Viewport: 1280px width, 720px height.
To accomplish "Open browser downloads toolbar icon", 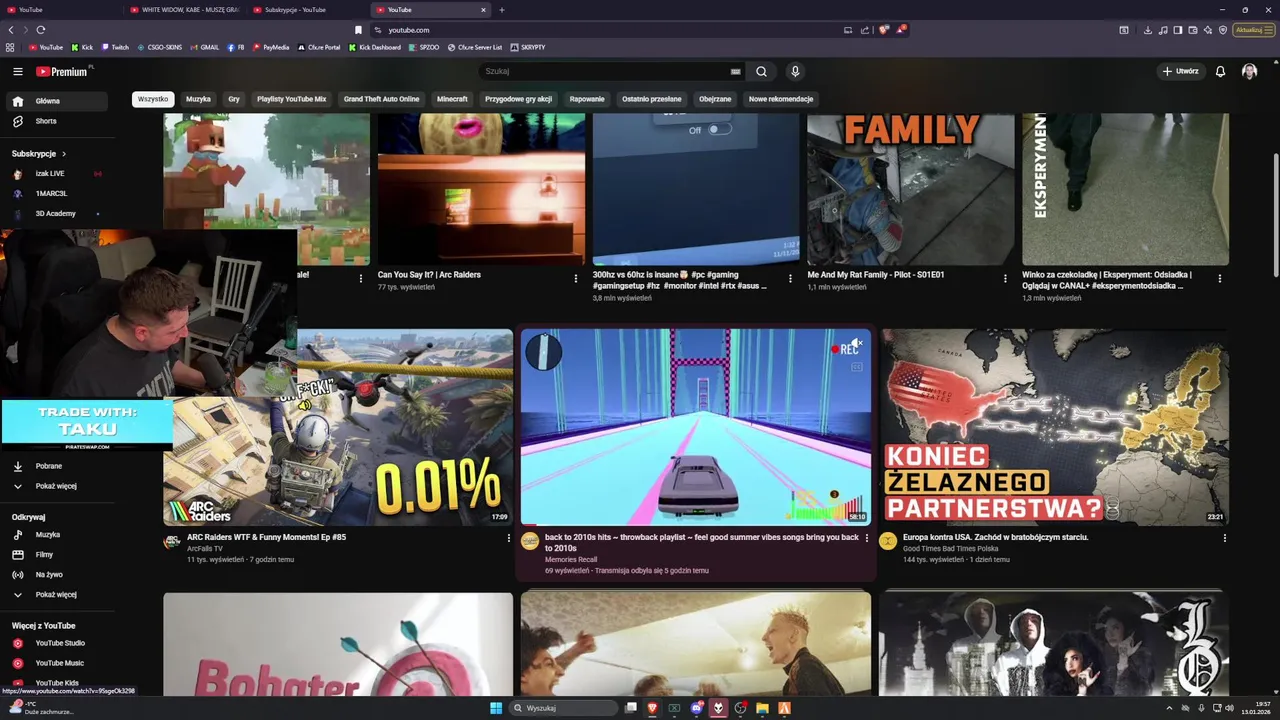I will [x=1148, y=30].
